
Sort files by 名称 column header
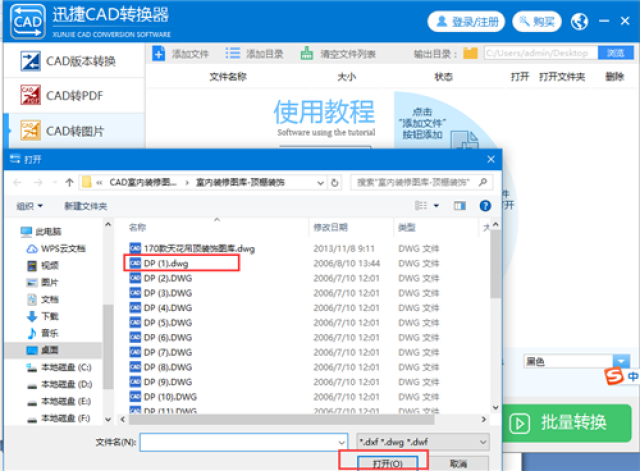pyautogui.click(x=138, y=227)
